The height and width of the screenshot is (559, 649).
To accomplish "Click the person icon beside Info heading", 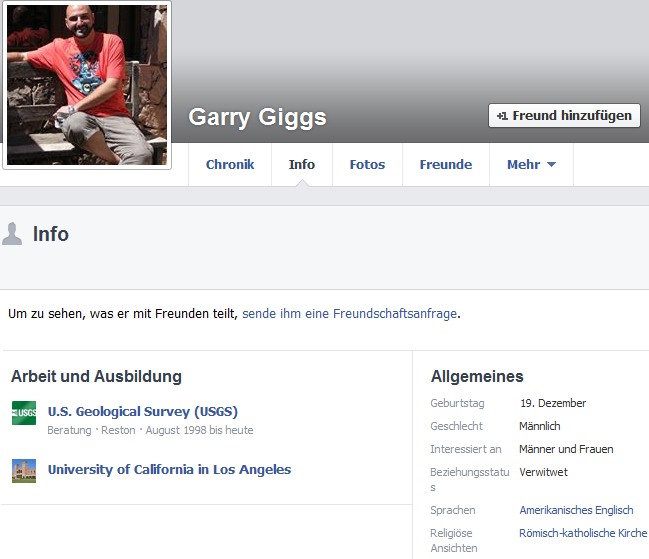I will point(12,234).
